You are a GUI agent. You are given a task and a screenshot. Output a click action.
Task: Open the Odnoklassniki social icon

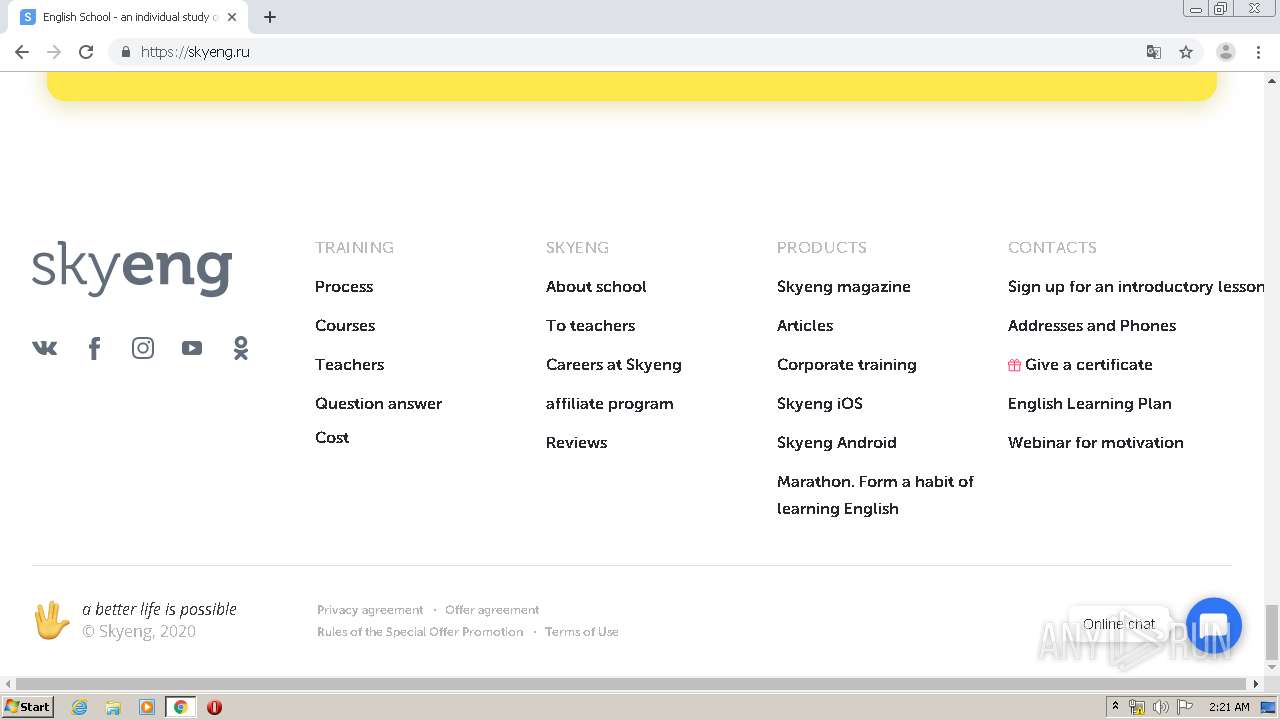(x=241, y=348)
